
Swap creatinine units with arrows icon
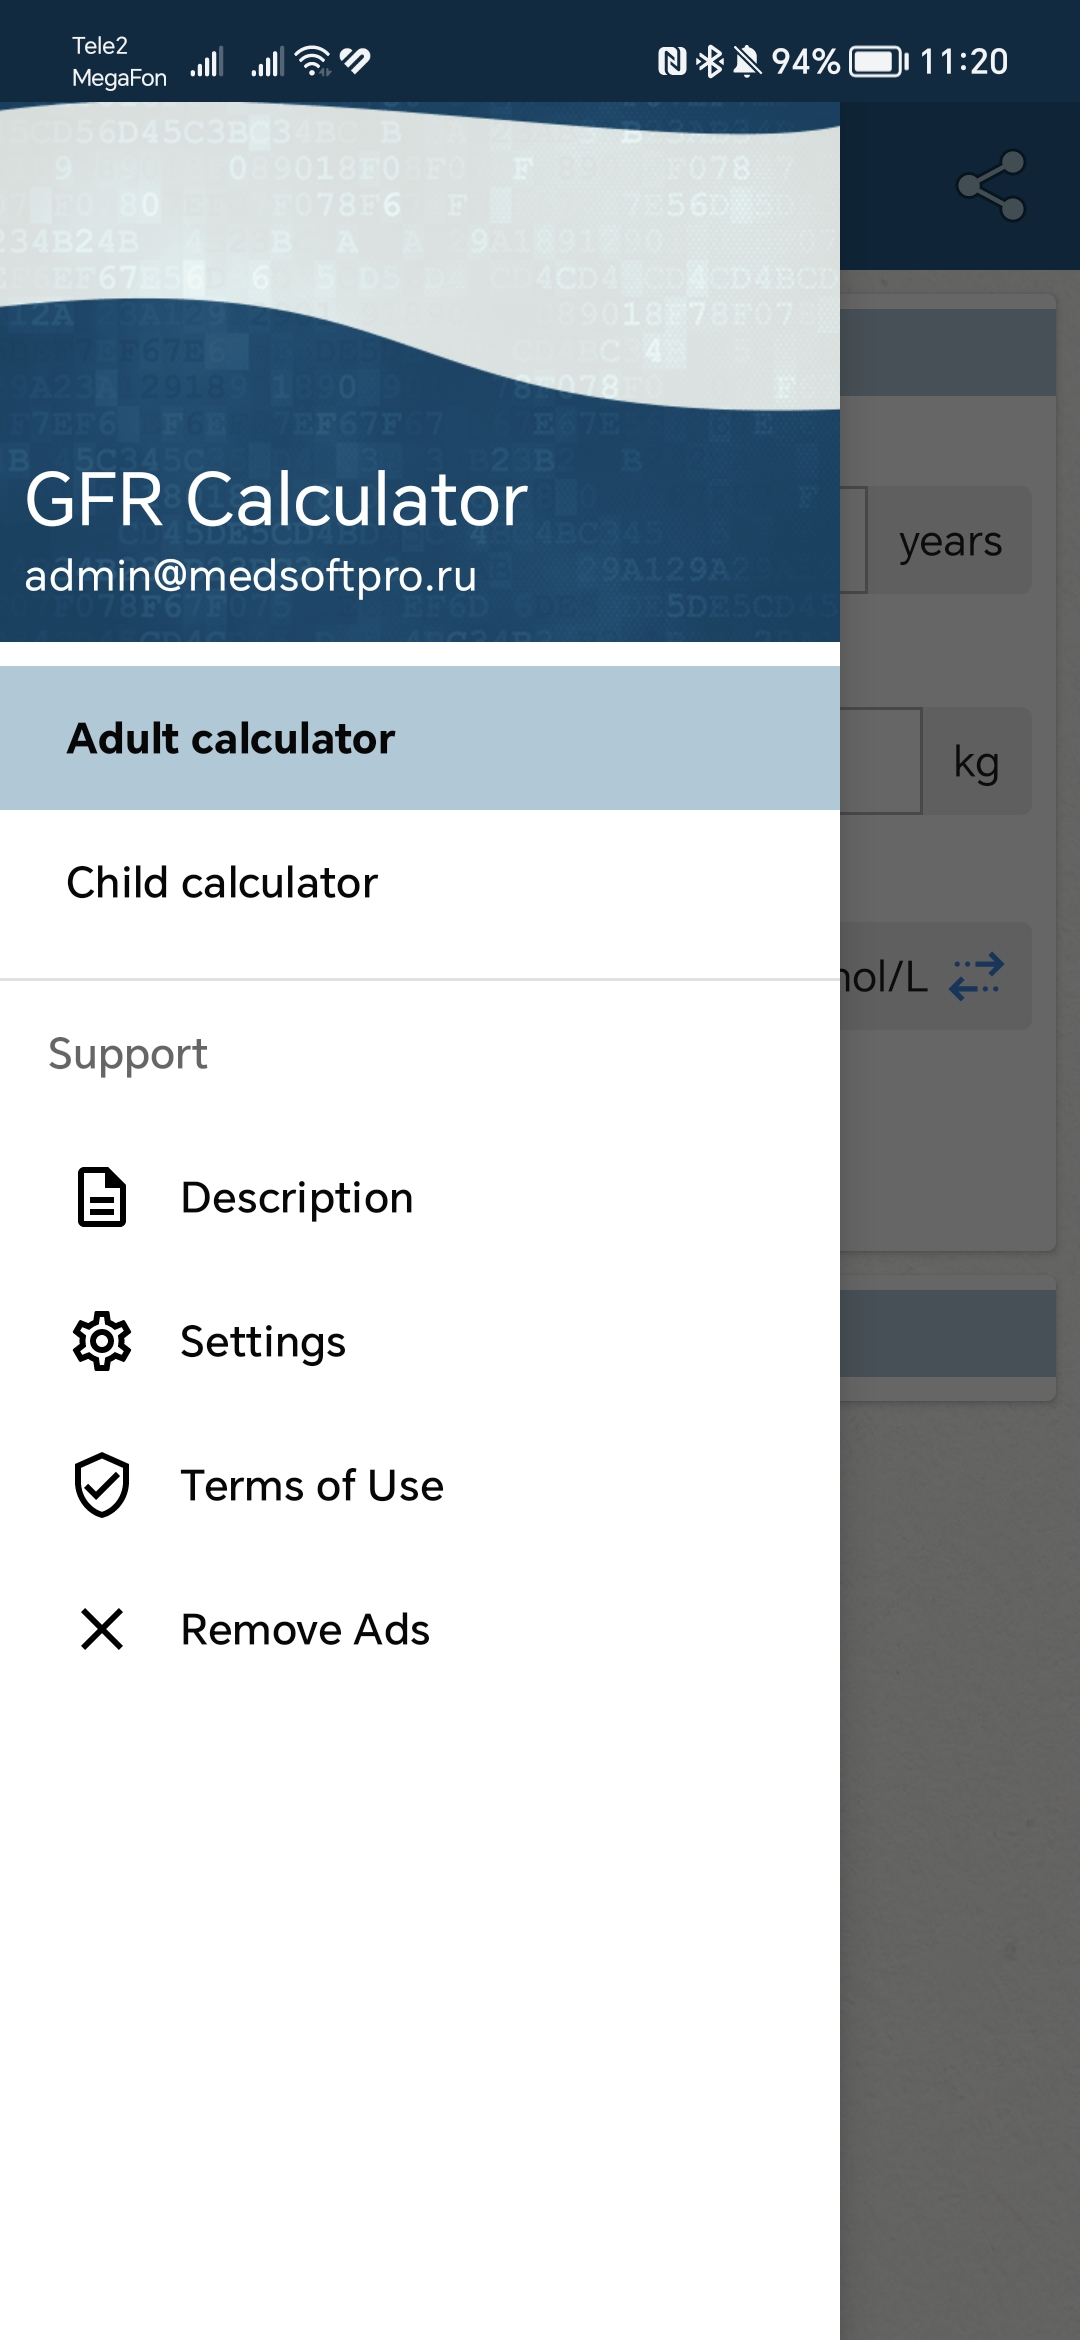point(976,977)
